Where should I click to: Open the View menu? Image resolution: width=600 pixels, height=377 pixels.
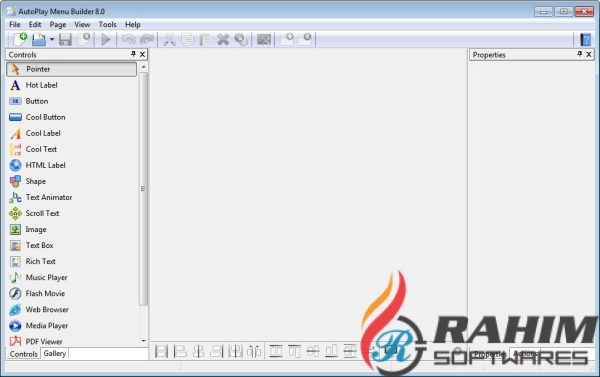(x=82, y=24)
